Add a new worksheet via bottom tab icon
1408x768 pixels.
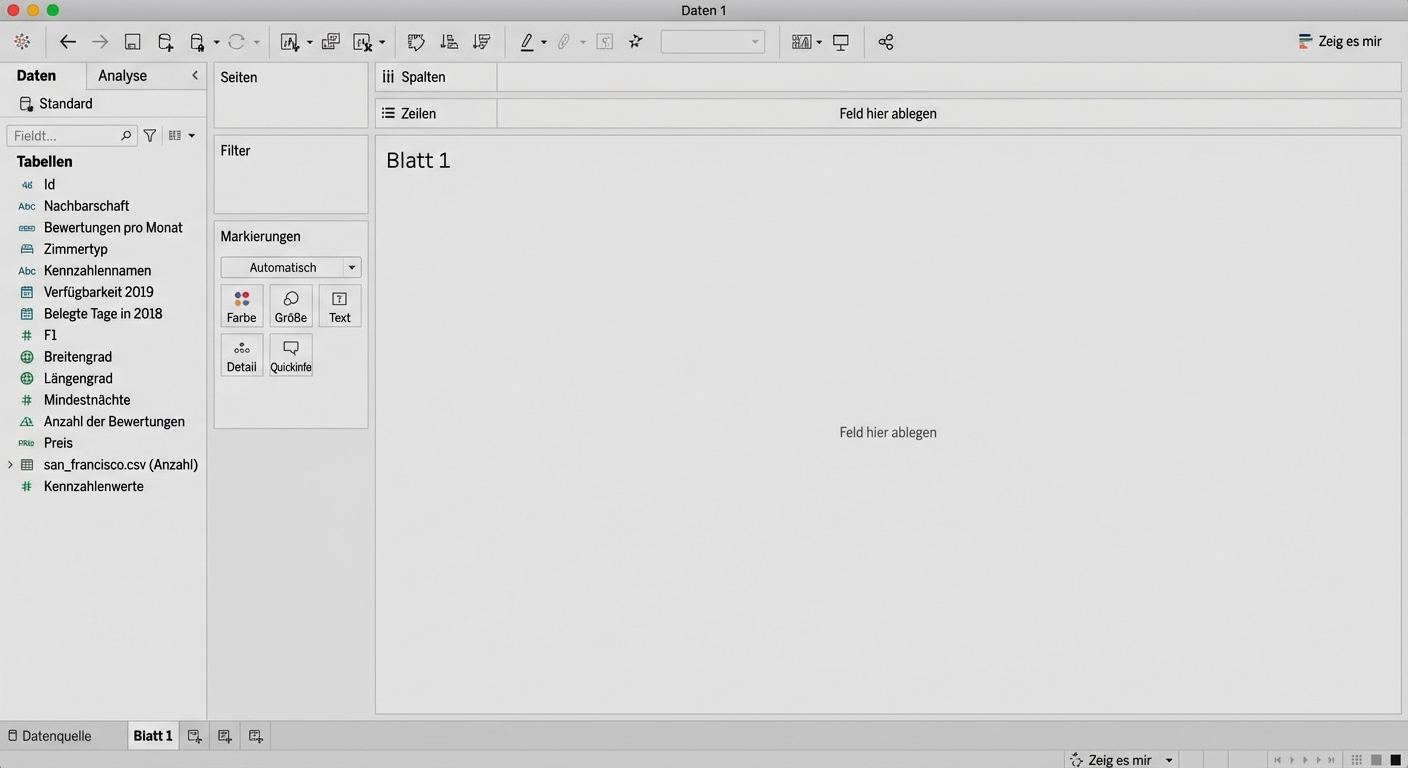194,736
